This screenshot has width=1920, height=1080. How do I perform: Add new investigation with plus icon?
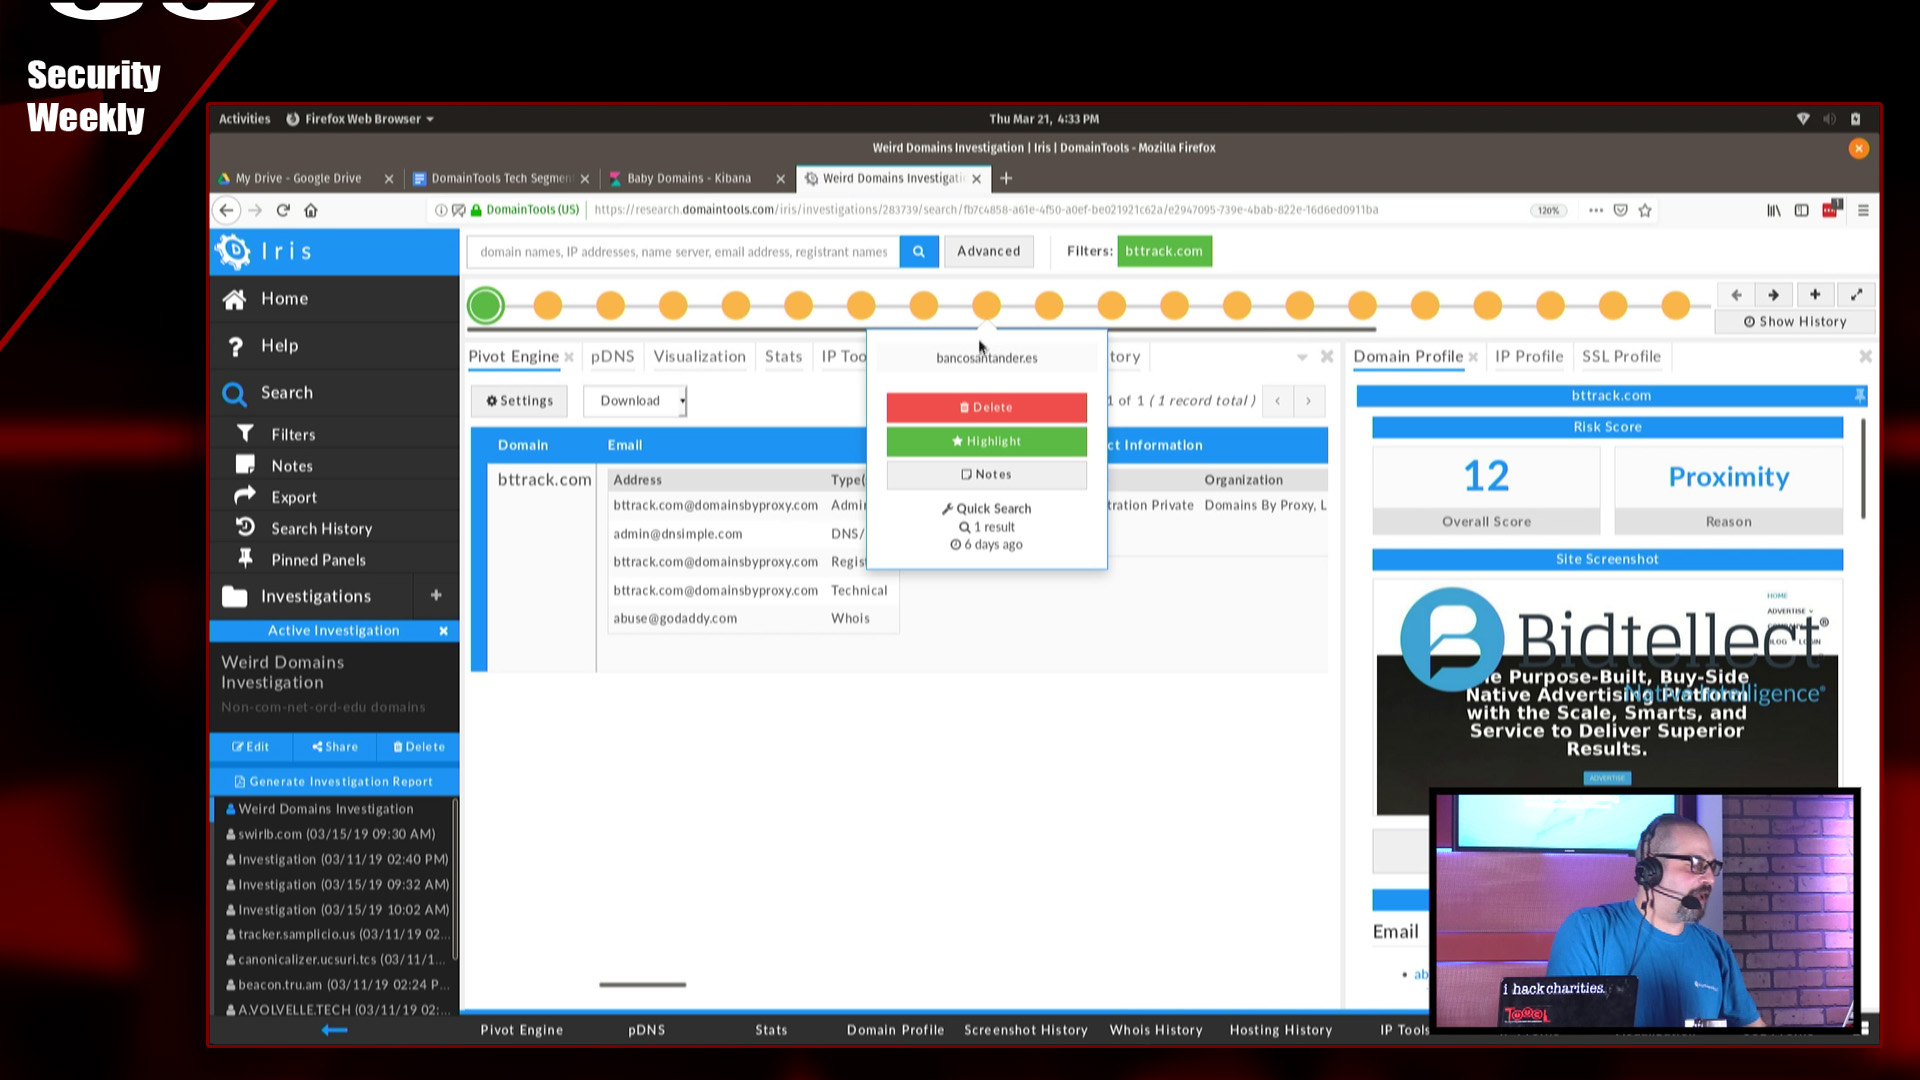(x=436, y=596)
